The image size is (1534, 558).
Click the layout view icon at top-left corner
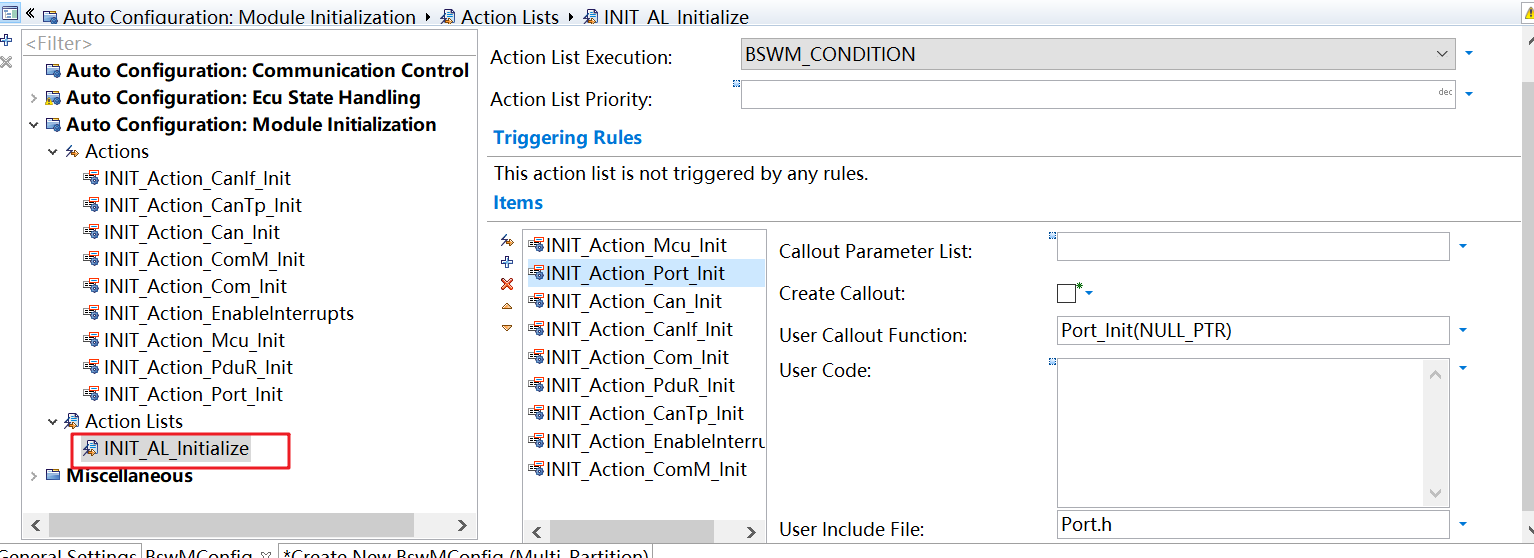pyautogui.click(x=11, y=13)
